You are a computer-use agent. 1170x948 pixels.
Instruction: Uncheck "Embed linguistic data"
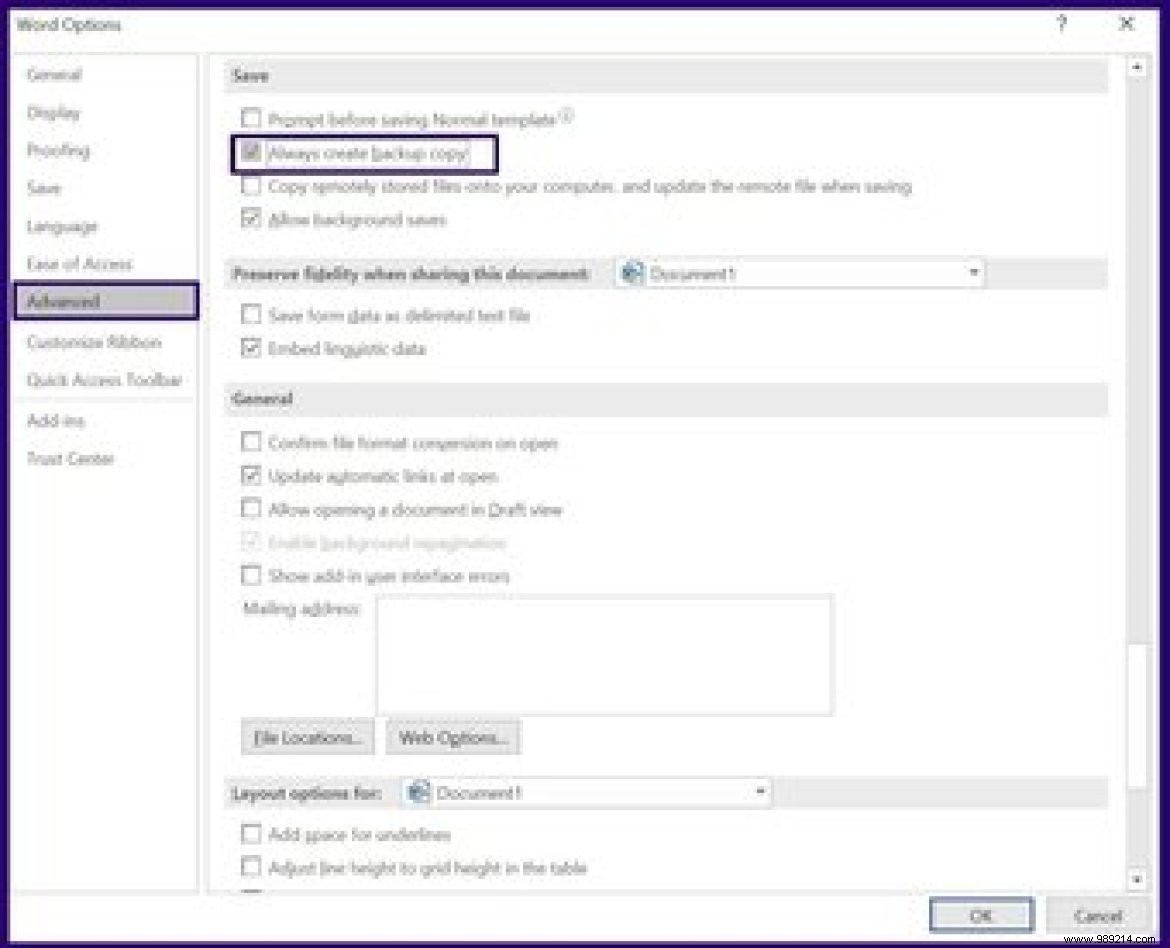(250, 349)
